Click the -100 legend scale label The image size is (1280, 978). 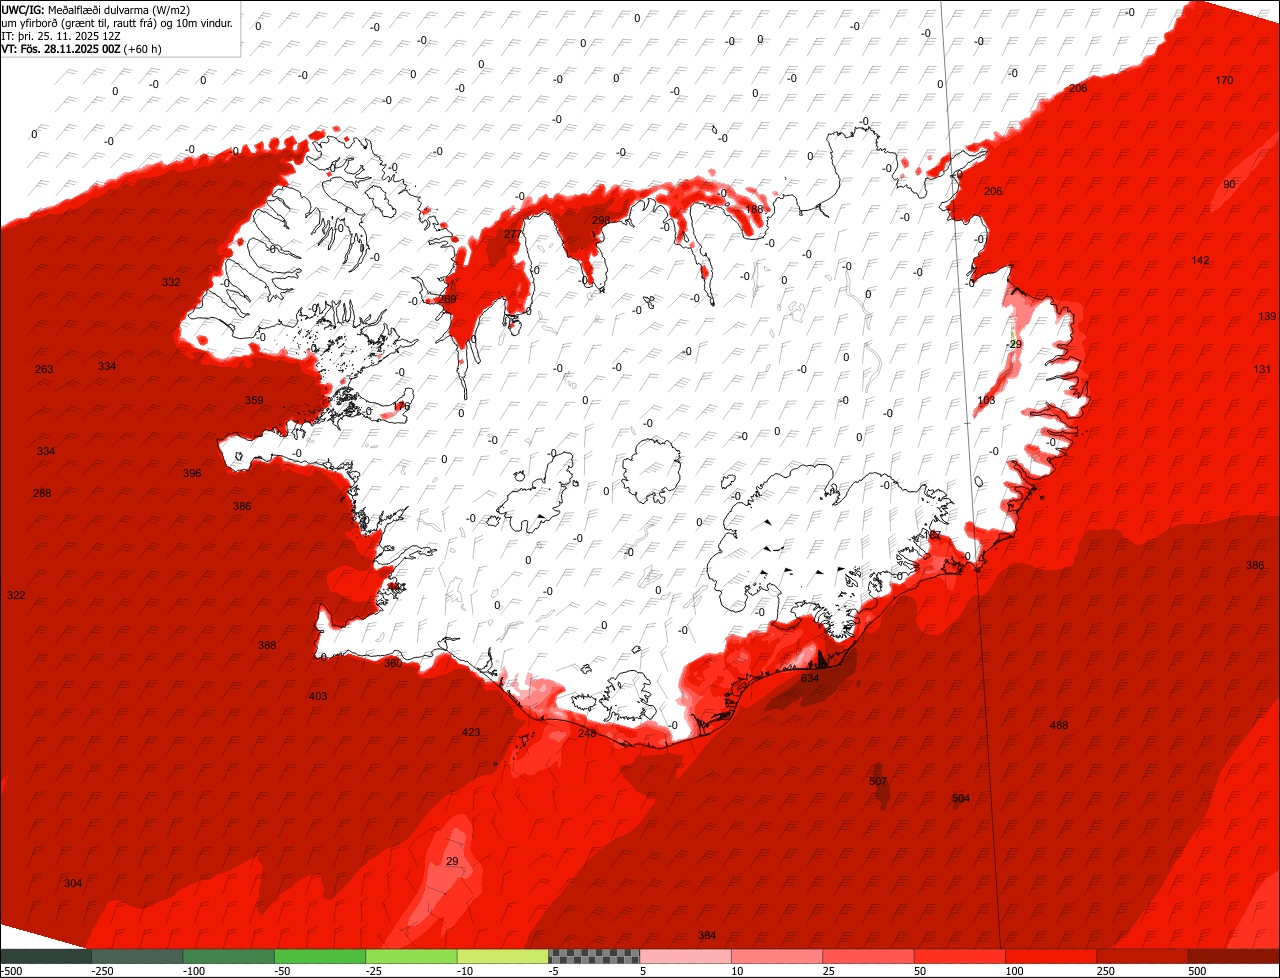(193, 971)
